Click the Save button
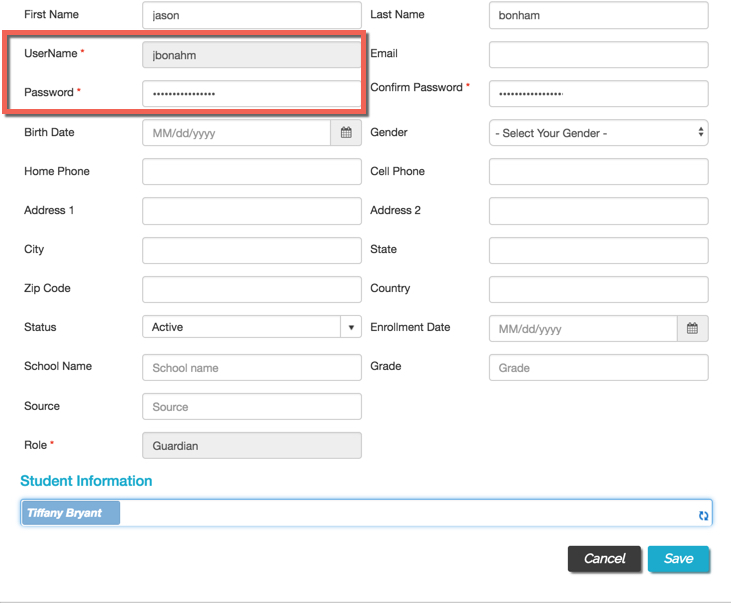Image resolution: width=731 pixels, height=603 pixels. (678, 558)
